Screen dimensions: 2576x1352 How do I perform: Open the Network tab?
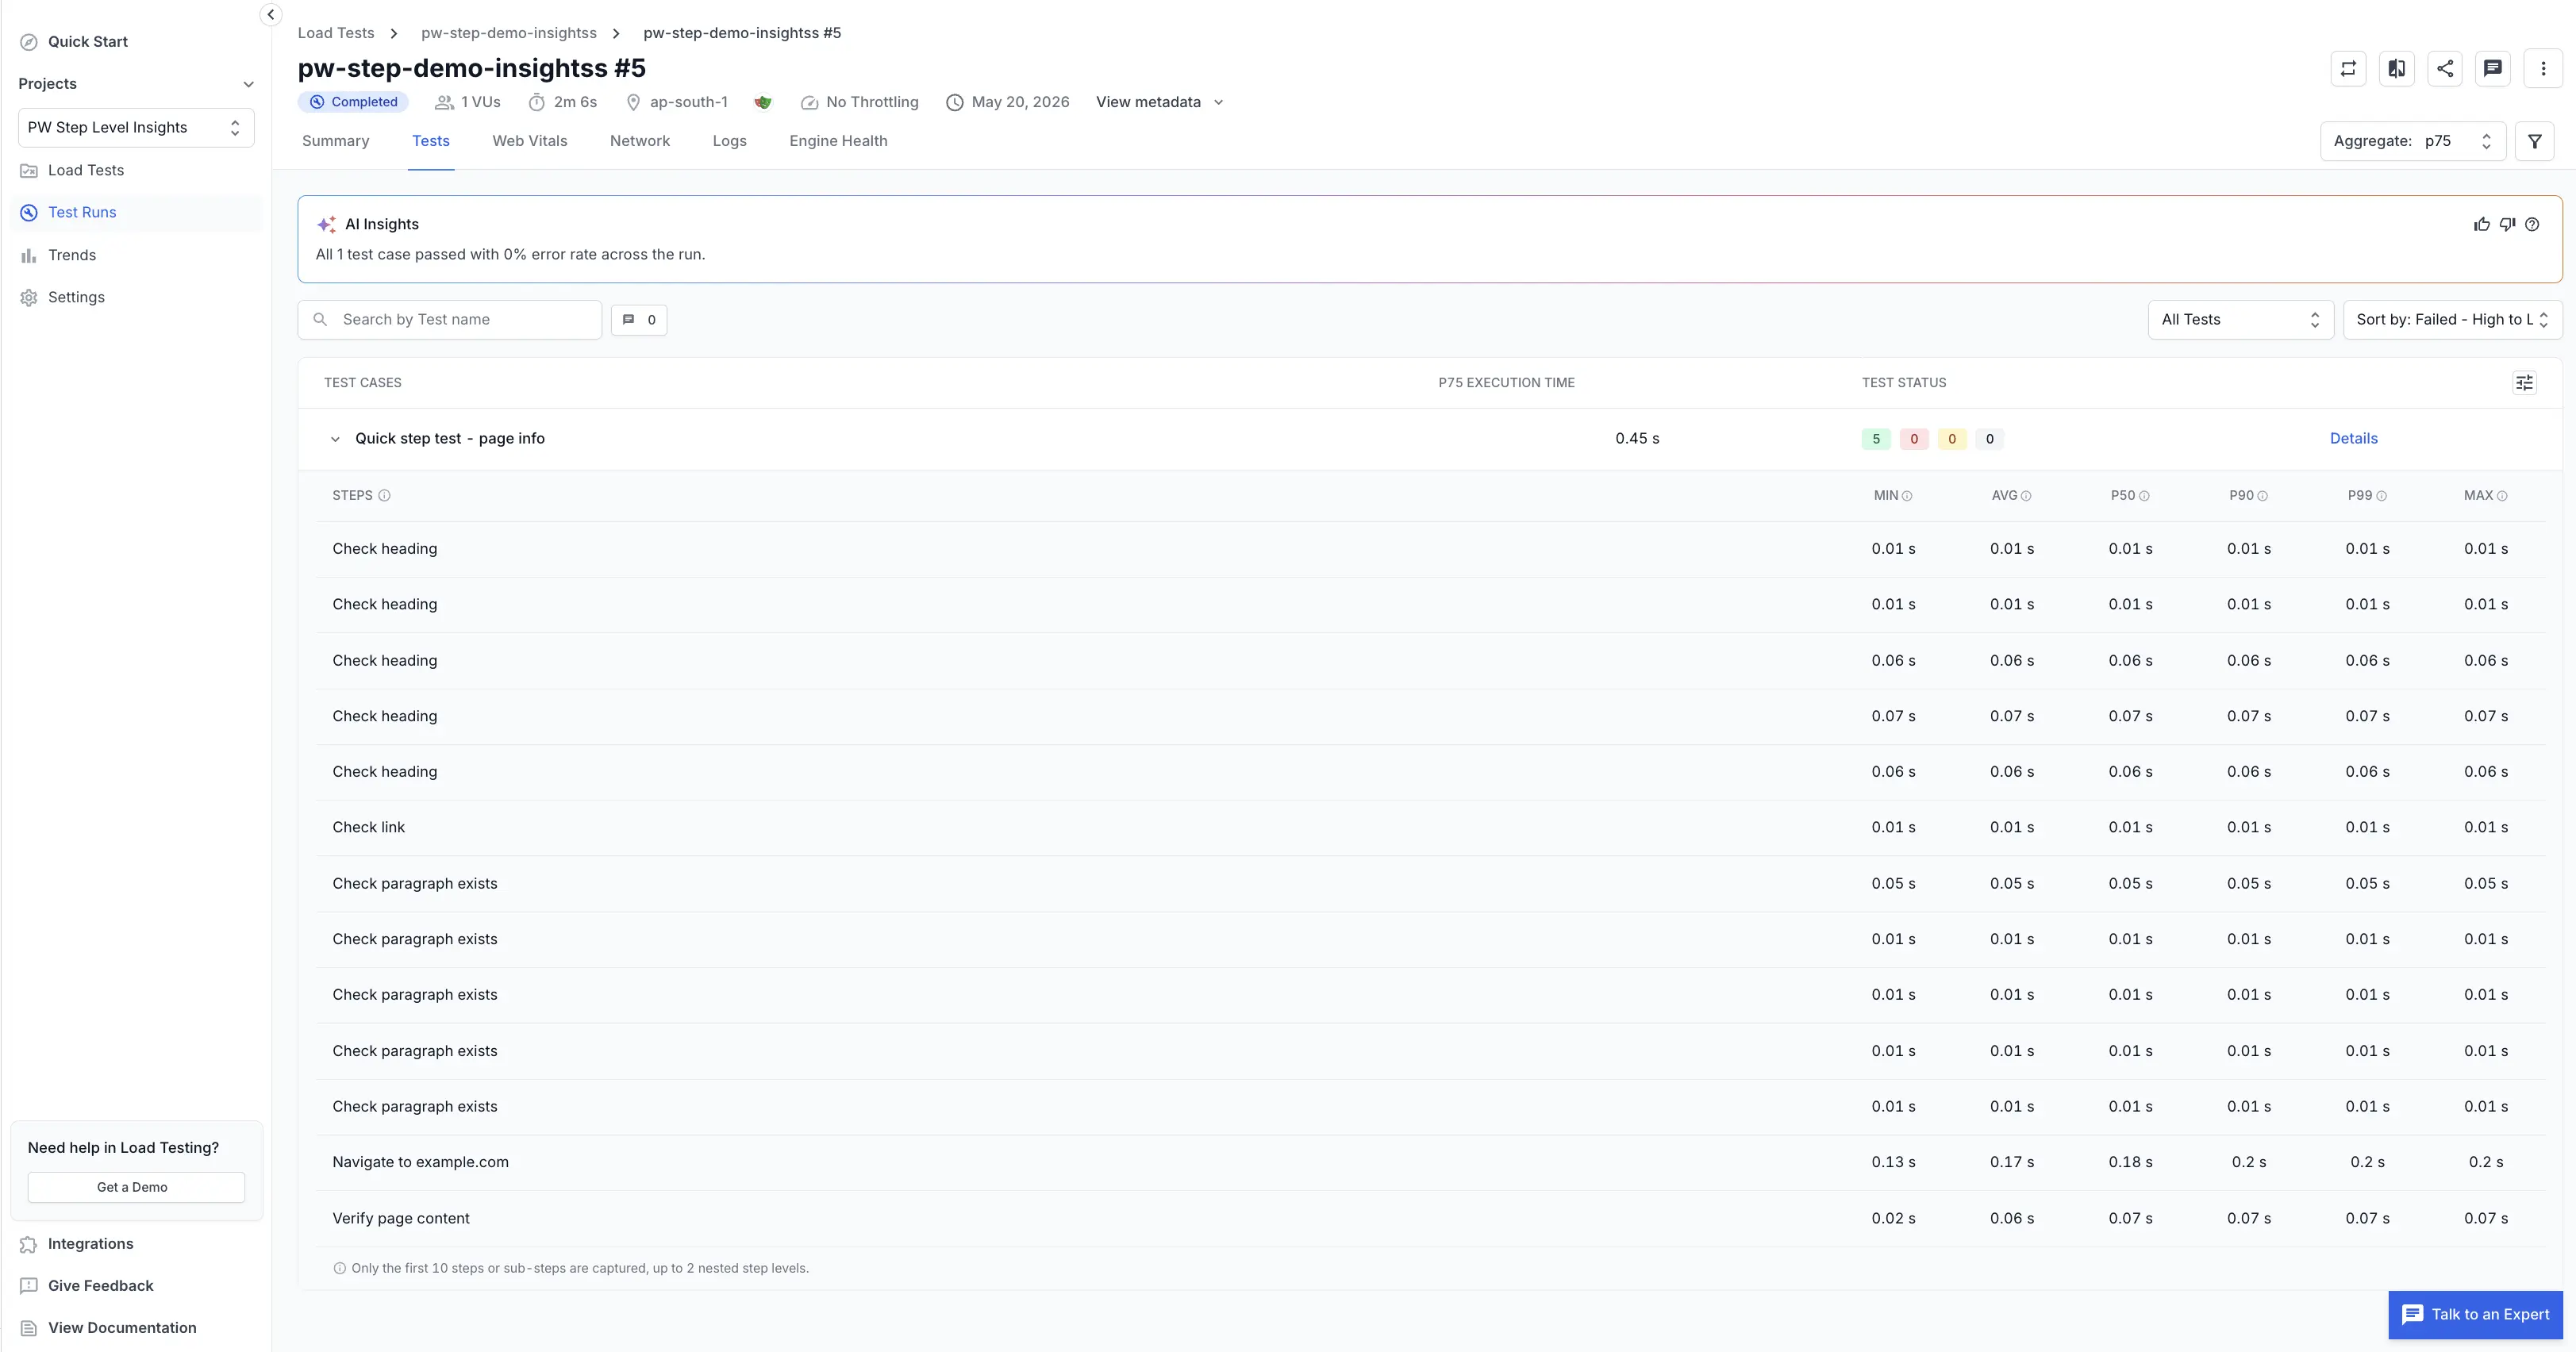coord(640,141)
